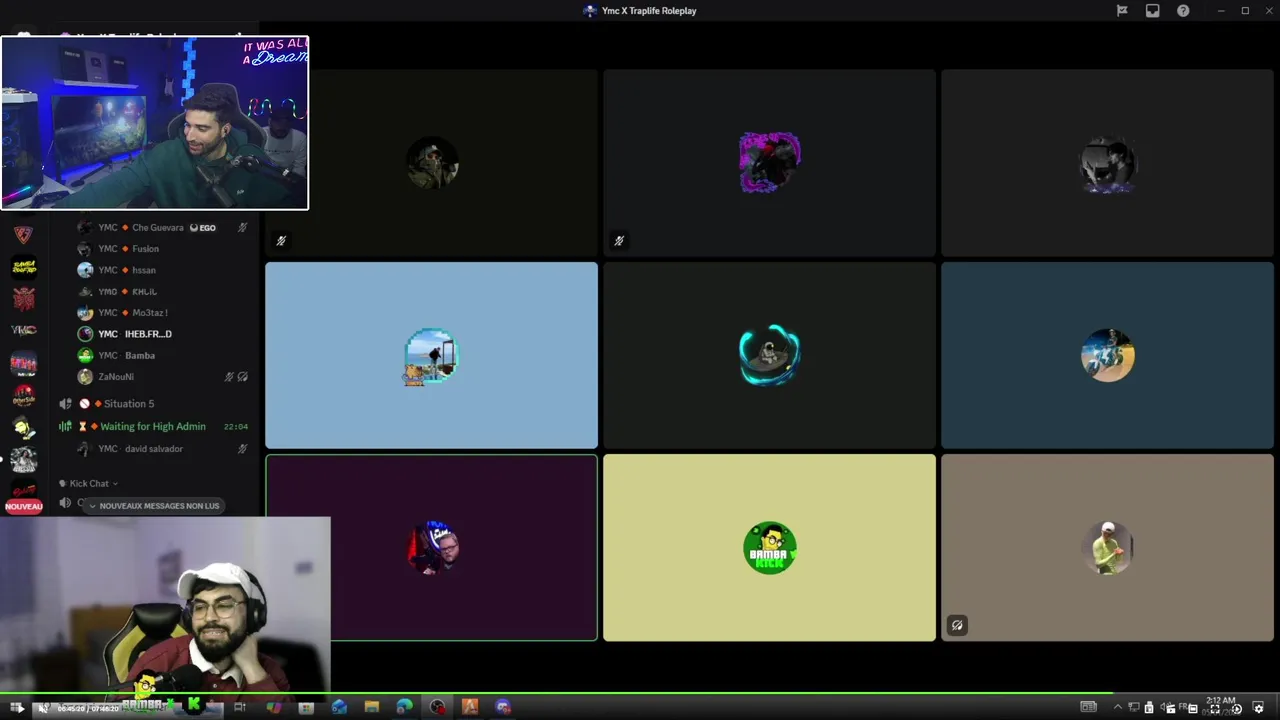Click the Ymc X Traplife Roleplay title
This screenshot has width=1280, height=720.
point(649,11)
